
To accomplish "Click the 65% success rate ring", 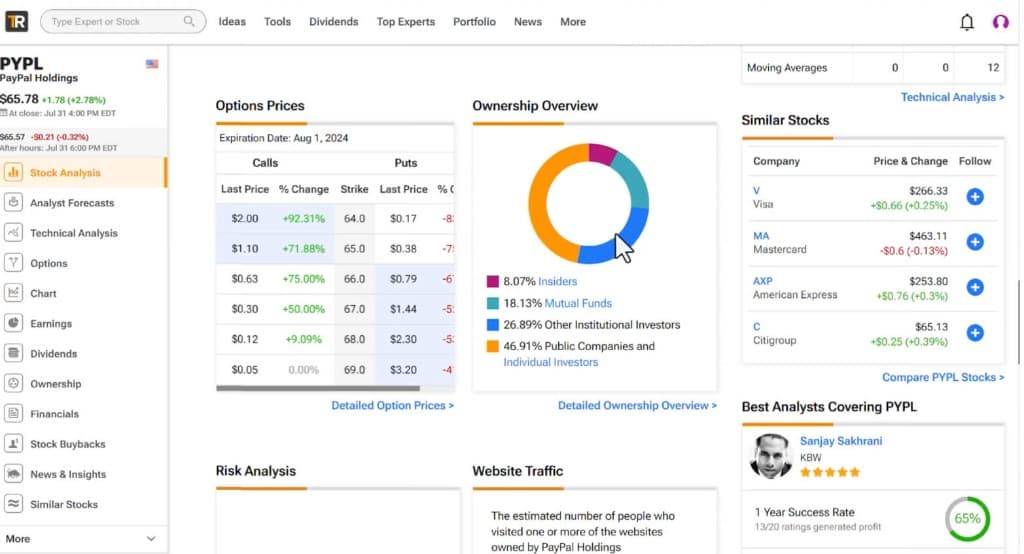I will click(967, 519).
